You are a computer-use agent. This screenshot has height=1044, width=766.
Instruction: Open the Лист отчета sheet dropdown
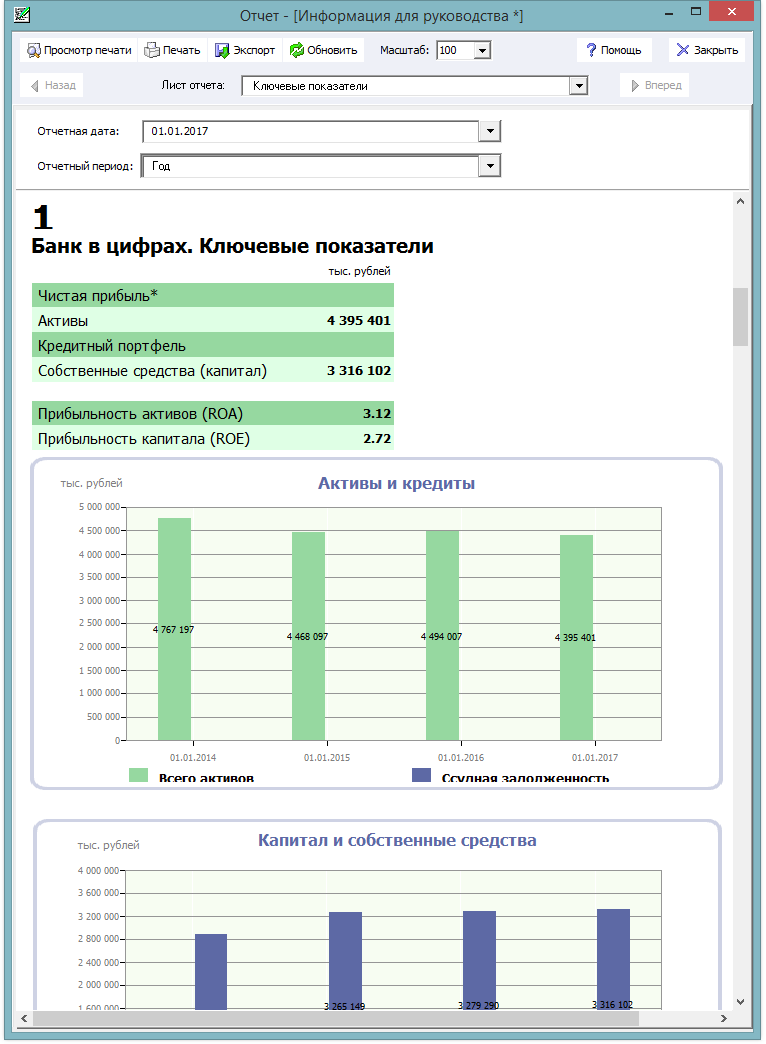point(579,86)
